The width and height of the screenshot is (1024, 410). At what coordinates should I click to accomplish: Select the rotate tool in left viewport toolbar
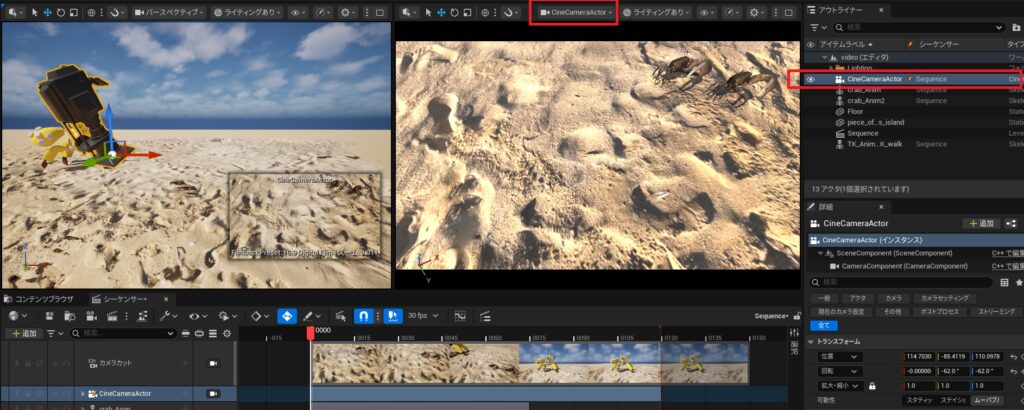60,13
